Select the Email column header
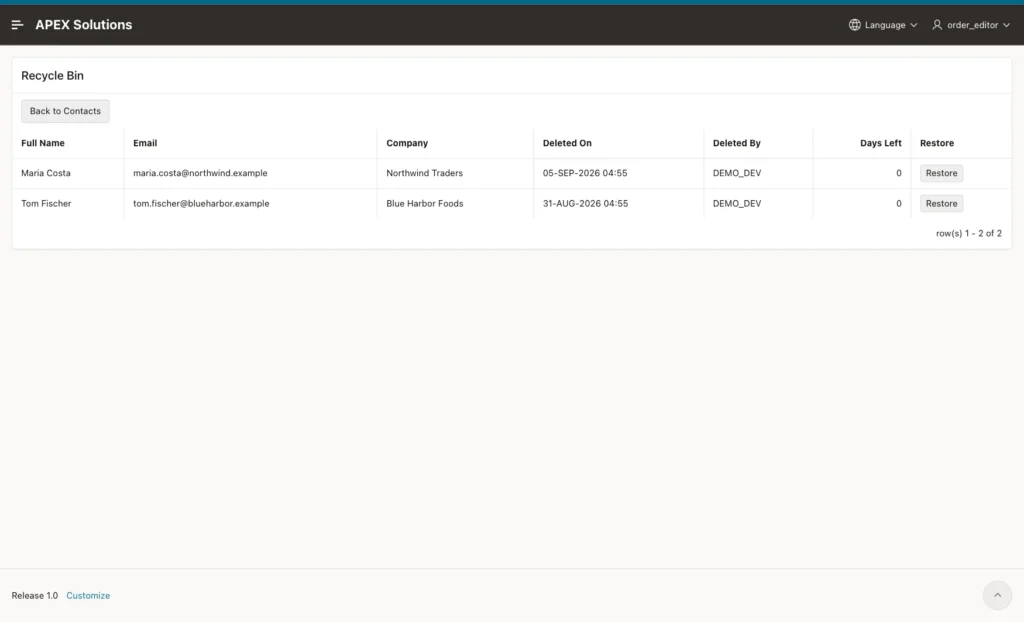 145,143
